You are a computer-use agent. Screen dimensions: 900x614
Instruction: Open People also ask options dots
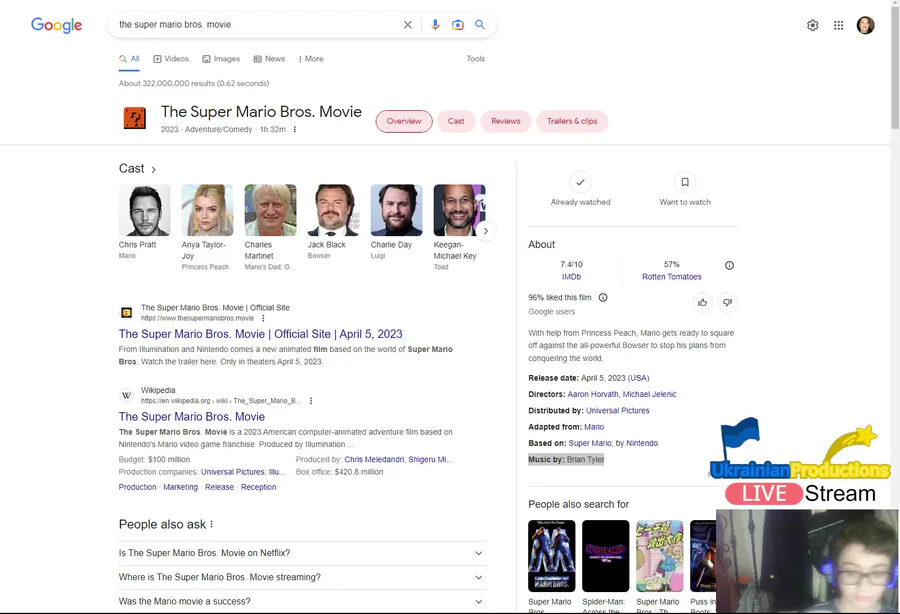(211, 524)
